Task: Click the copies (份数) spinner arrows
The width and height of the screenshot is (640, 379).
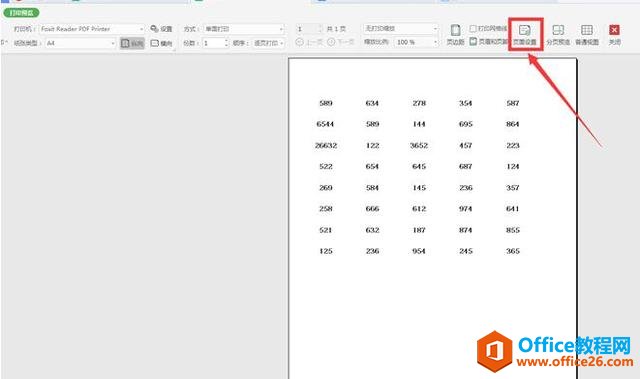Action: [227, 43]
